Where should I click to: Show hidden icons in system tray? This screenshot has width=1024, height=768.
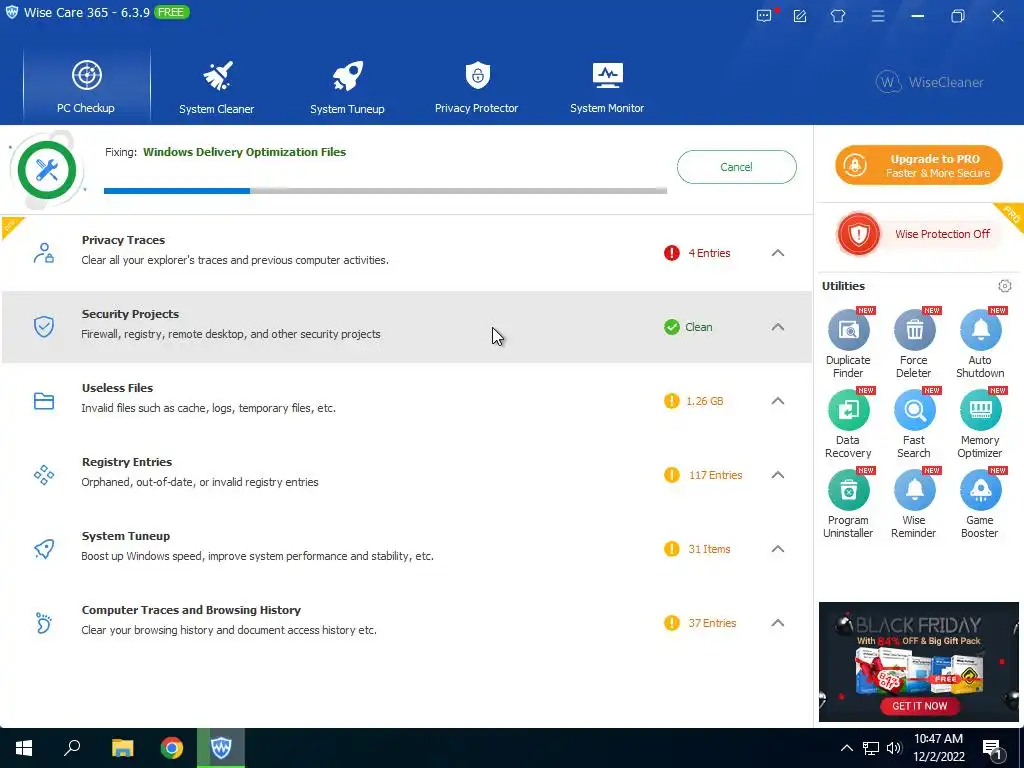click(846, 748)
